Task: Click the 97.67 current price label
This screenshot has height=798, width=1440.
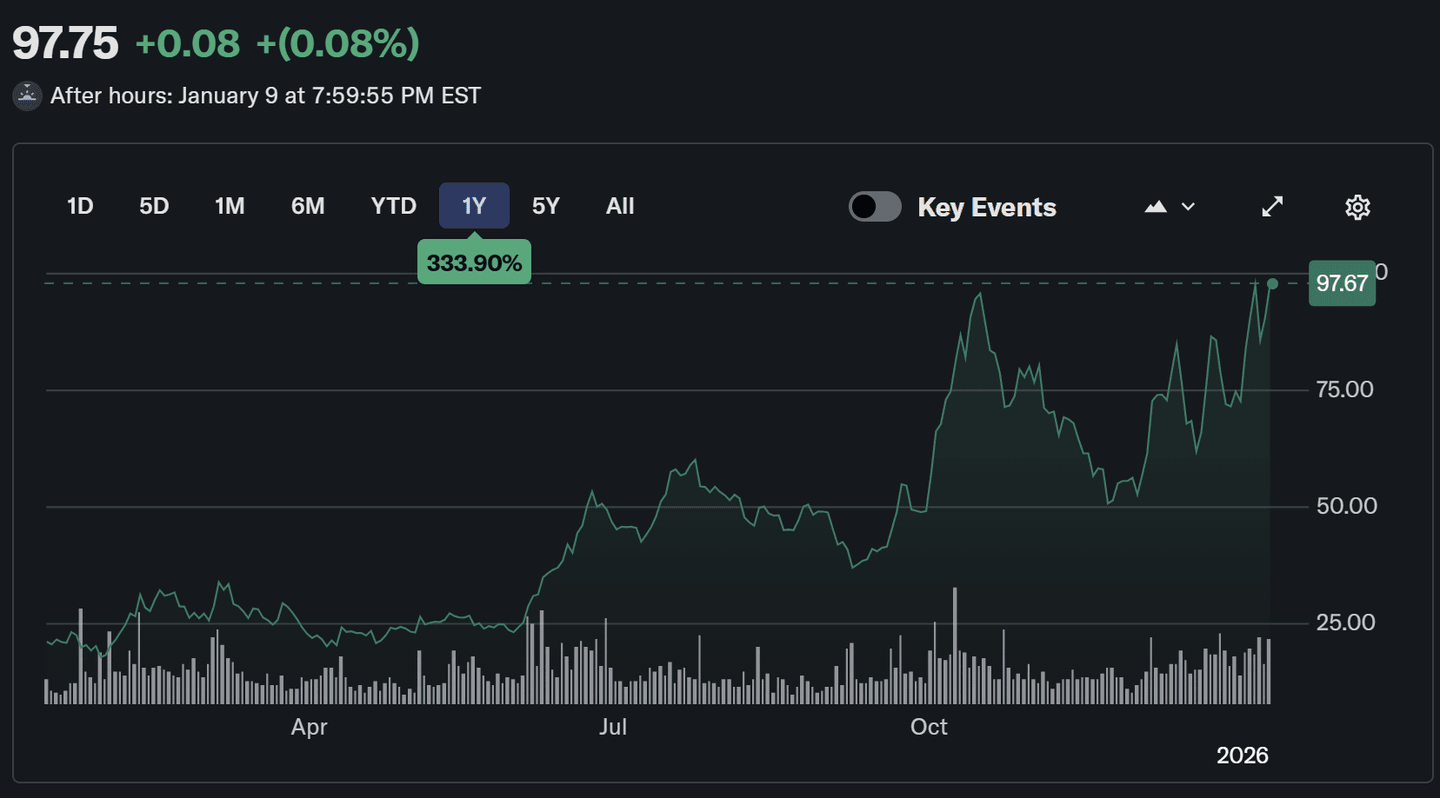Action: pyautogui.click(x=1341, y=284)
